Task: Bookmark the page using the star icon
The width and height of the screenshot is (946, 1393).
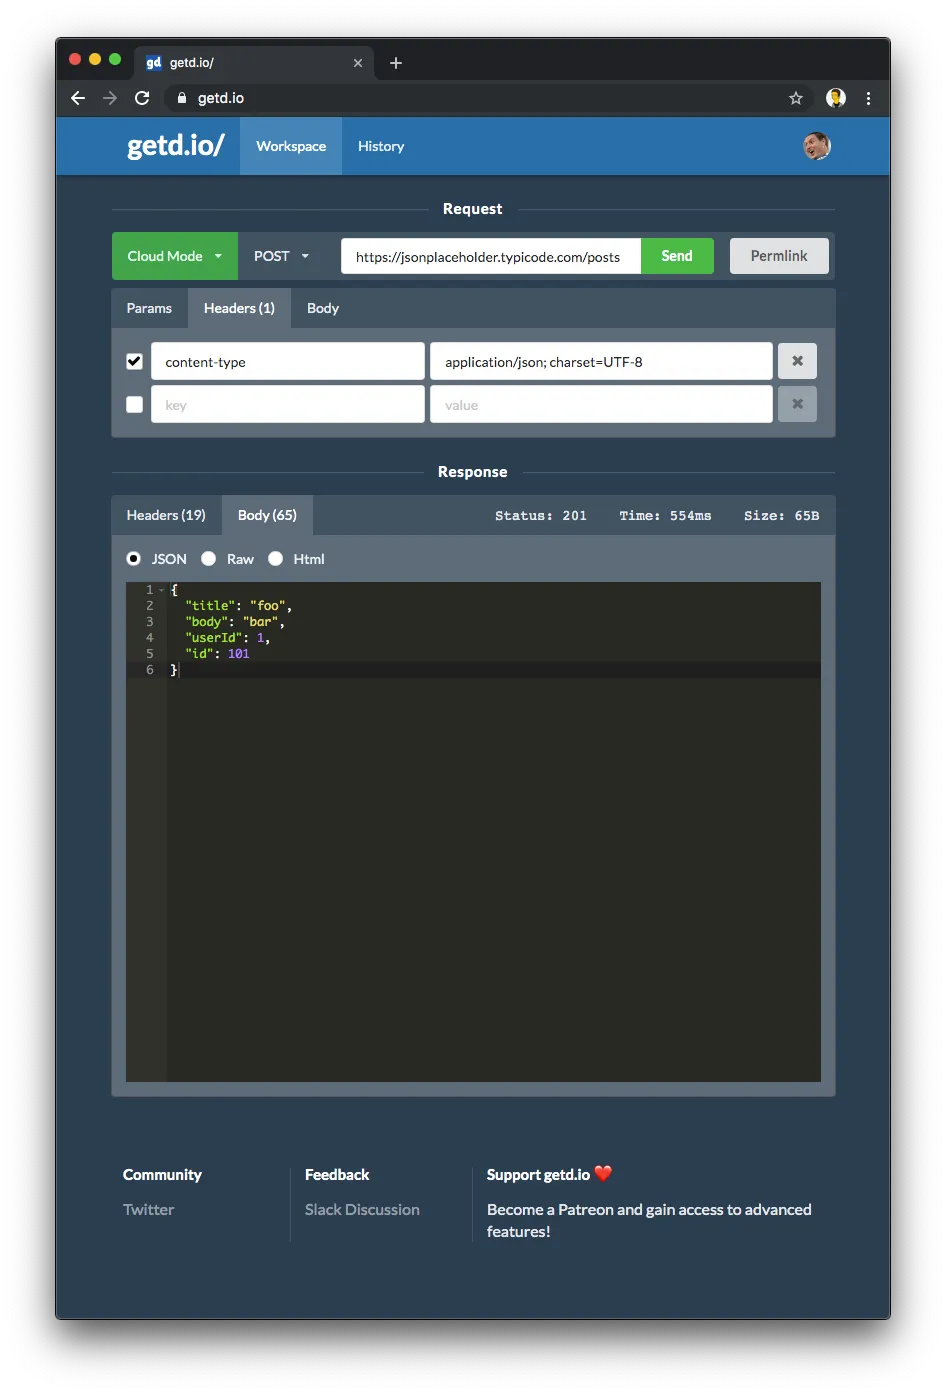Action: coord(795,98)
